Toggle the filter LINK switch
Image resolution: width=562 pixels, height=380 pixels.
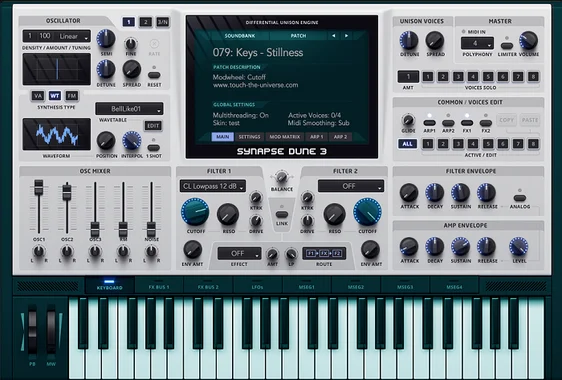(x=282, y=214)
